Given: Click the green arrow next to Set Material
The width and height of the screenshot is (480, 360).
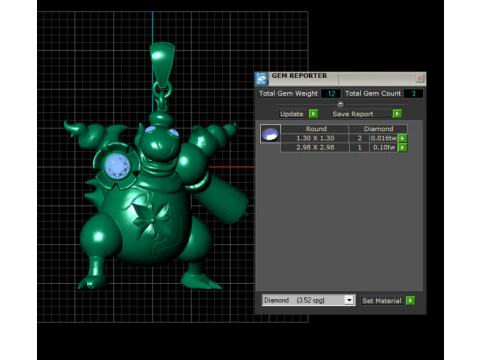Looking at the screenshot, I should point(411,300).
